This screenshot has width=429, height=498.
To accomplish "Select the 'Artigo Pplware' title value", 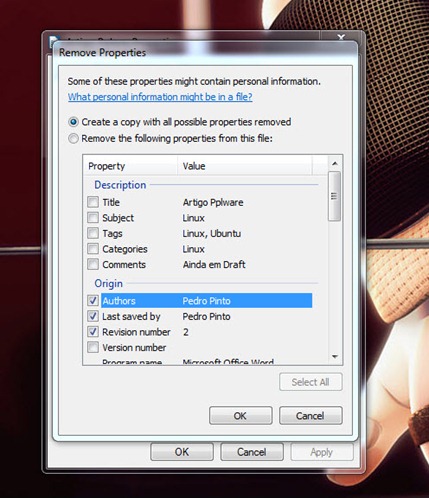I will pos(213,202).
